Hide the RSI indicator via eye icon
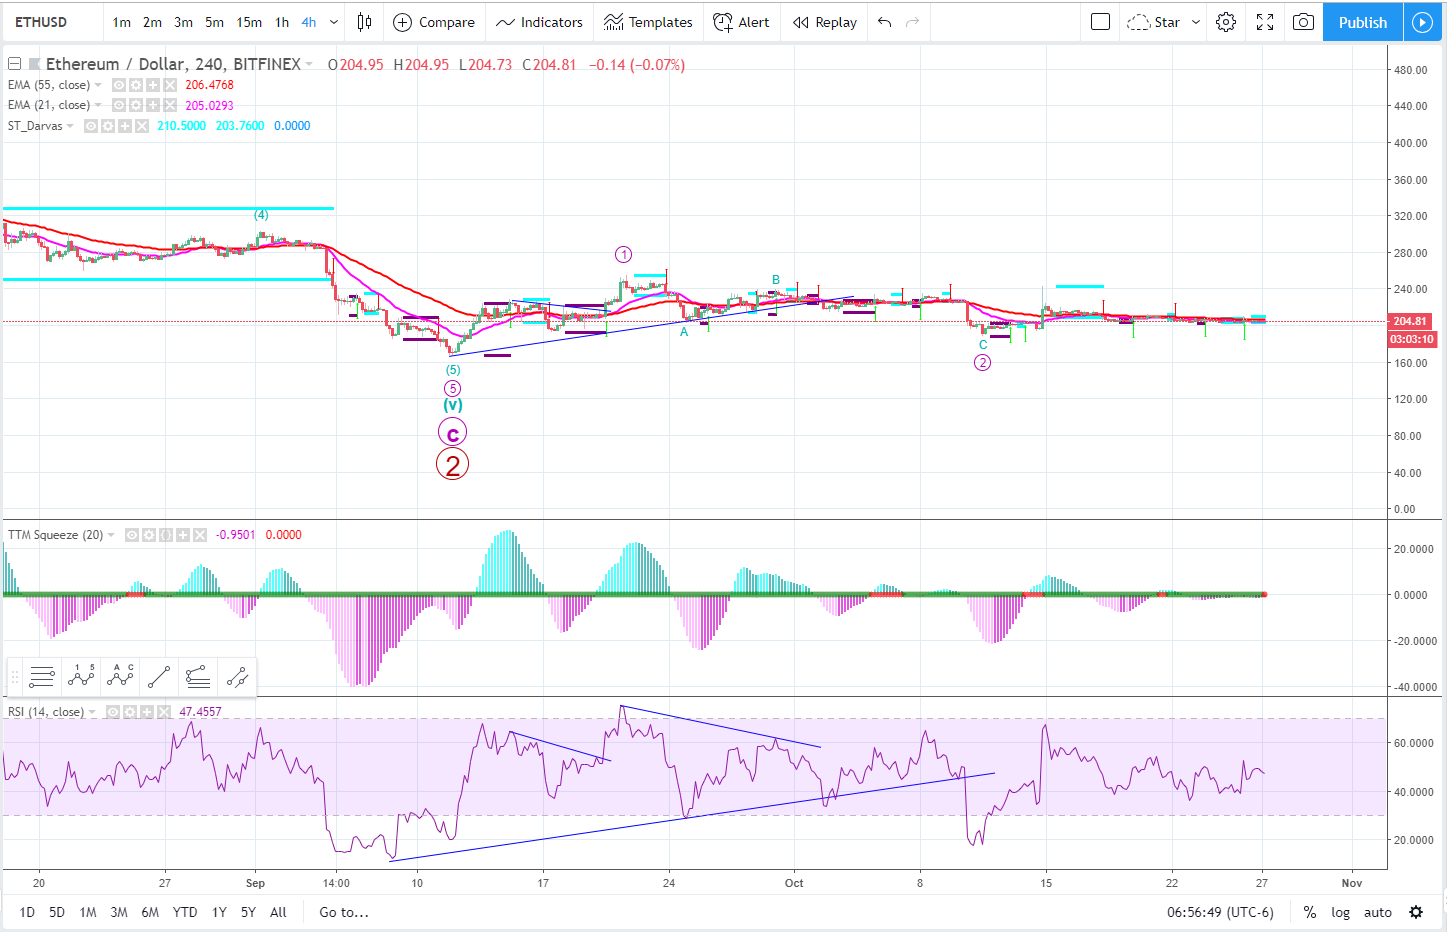 click(x=113, y=712)
